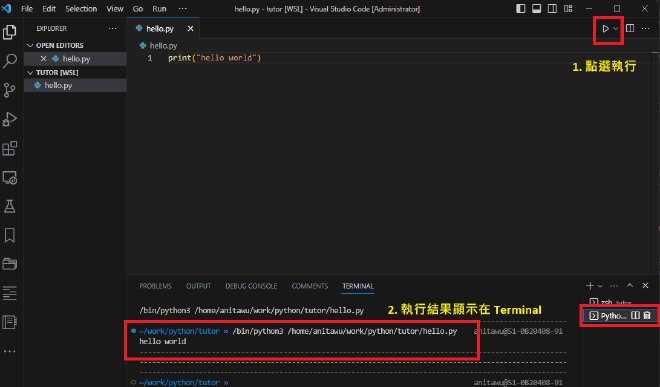Select hello.py under Open Editors
This screenshot has width=660, height=387.
click(75, 59)
